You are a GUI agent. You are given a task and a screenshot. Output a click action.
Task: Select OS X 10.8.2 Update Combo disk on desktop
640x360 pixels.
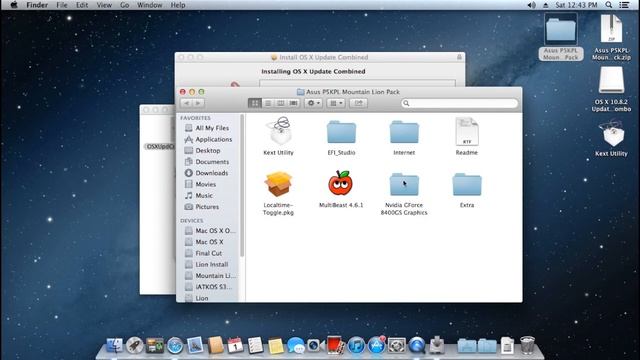(611, 89)
